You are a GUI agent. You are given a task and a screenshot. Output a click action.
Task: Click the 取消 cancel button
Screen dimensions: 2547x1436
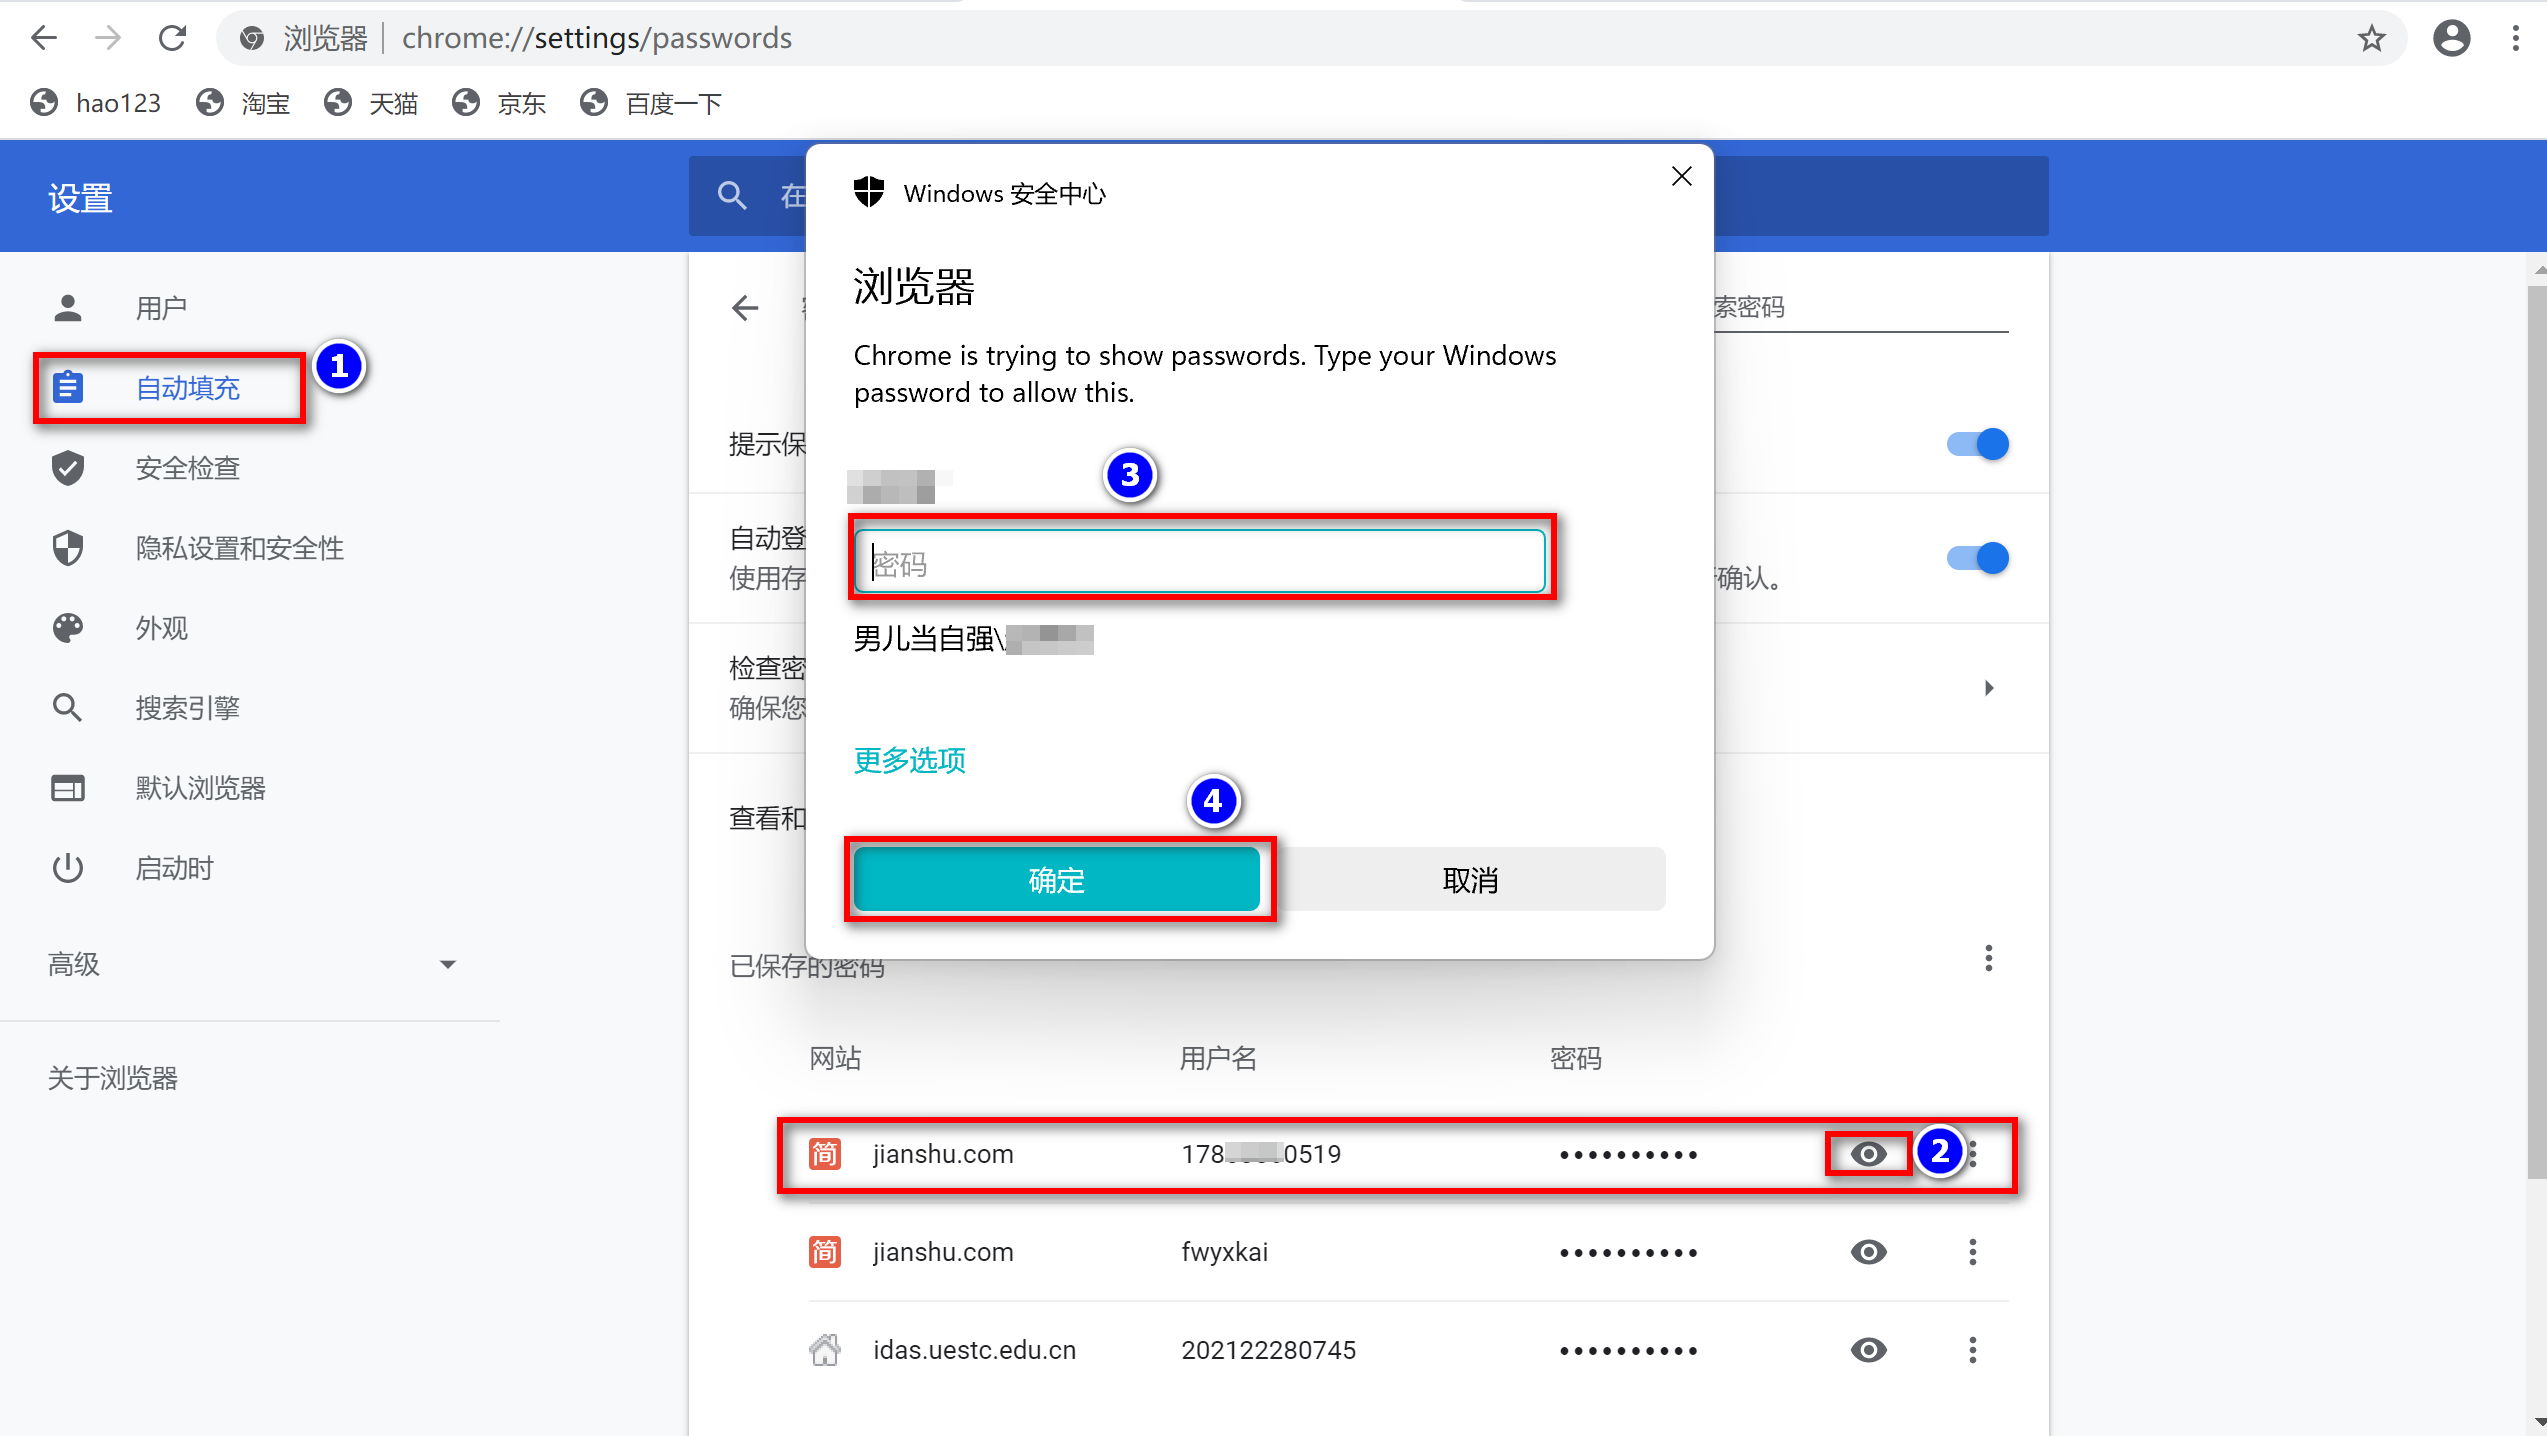click(x=1470, y=880)
